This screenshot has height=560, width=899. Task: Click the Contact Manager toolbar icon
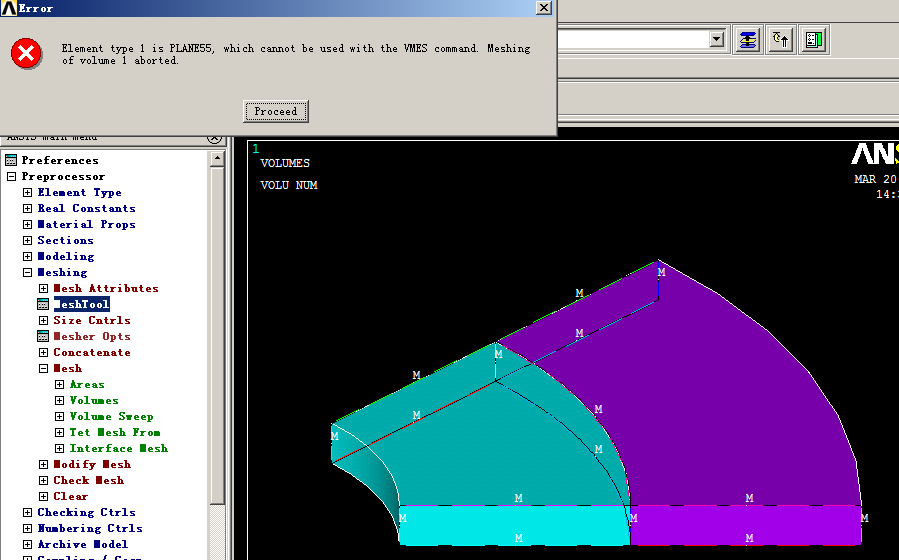pos(813,40)
